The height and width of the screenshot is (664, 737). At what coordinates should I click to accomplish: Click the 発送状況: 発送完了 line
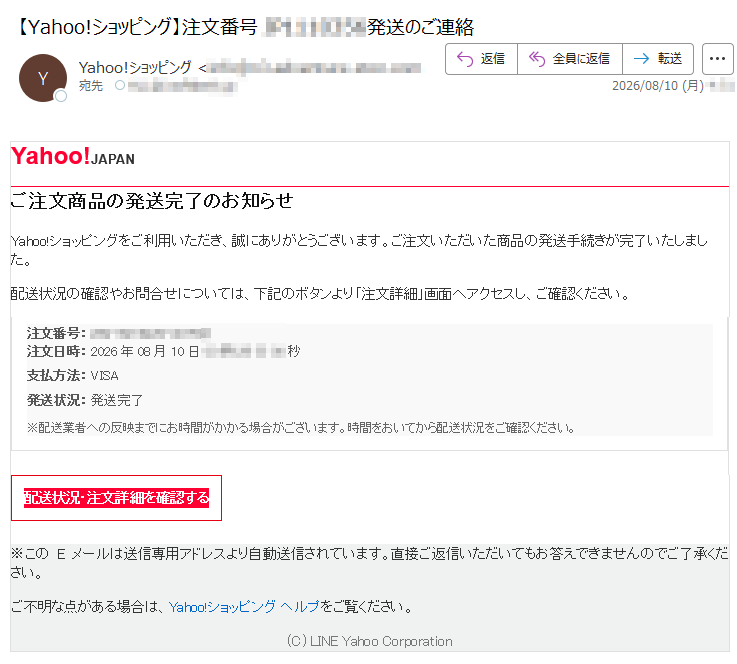click(x=85, y=400)
